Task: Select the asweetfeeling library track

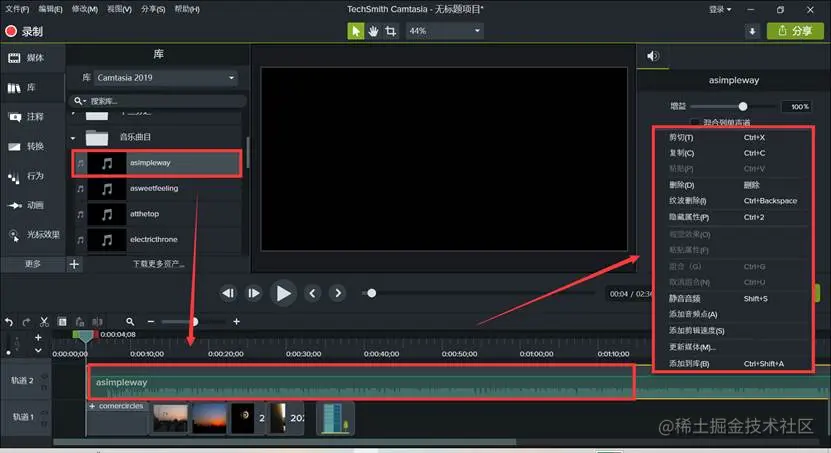Action: coord(157,189)
